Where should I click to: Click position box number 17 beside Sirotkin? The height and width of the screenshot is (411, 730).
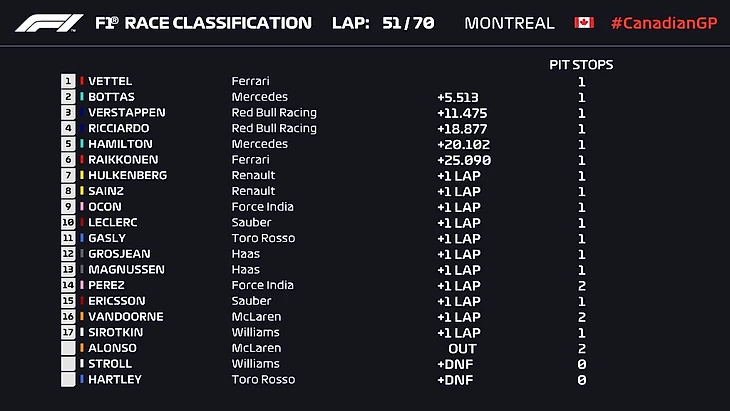click(x=68, y=332)
